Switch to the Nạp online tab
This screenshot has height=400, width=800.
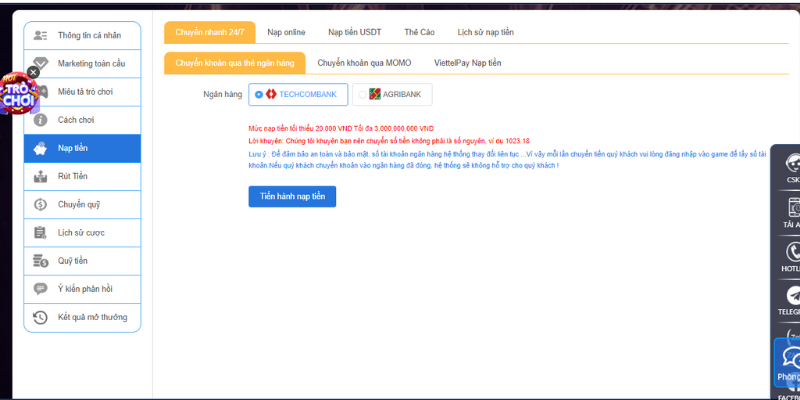[287, 32]
